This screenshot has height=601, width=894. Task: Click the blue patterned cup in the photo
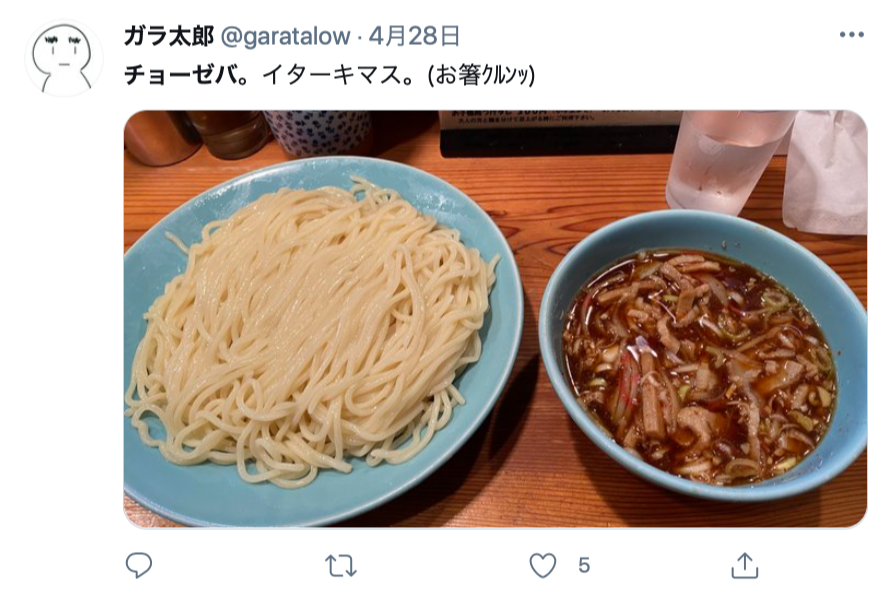tap(319, 132)
